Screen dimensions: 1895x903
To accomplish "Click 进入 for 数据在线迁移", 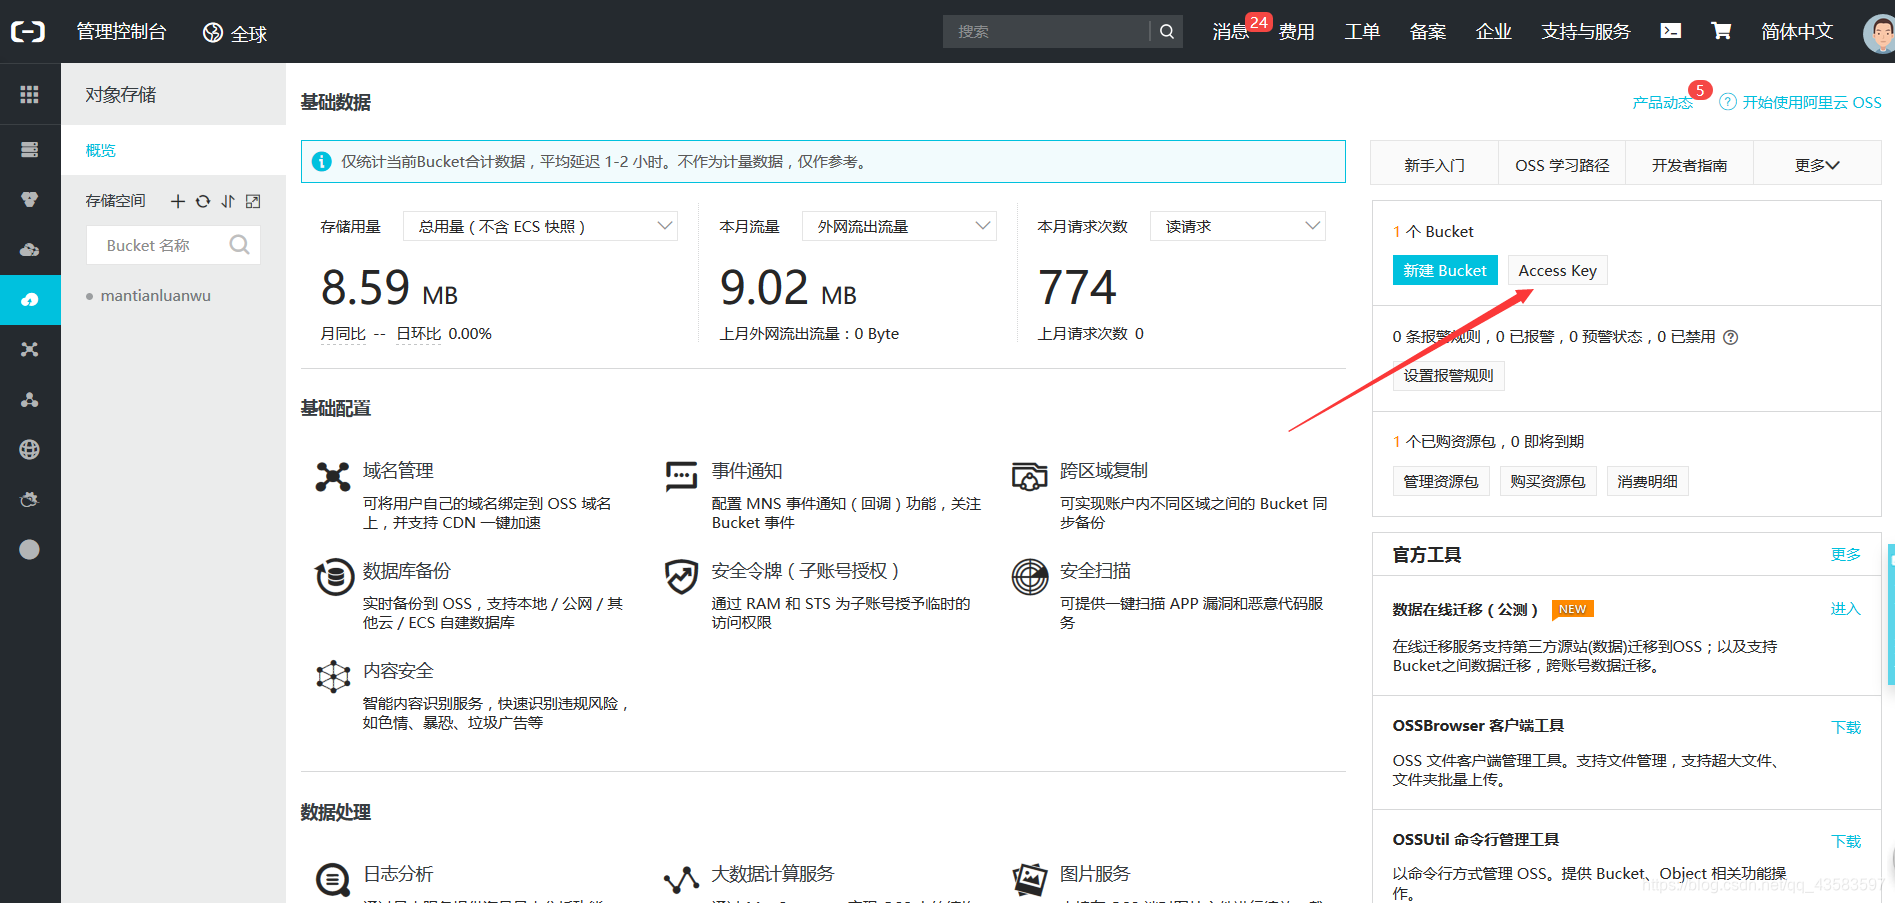I will 1845,609.
